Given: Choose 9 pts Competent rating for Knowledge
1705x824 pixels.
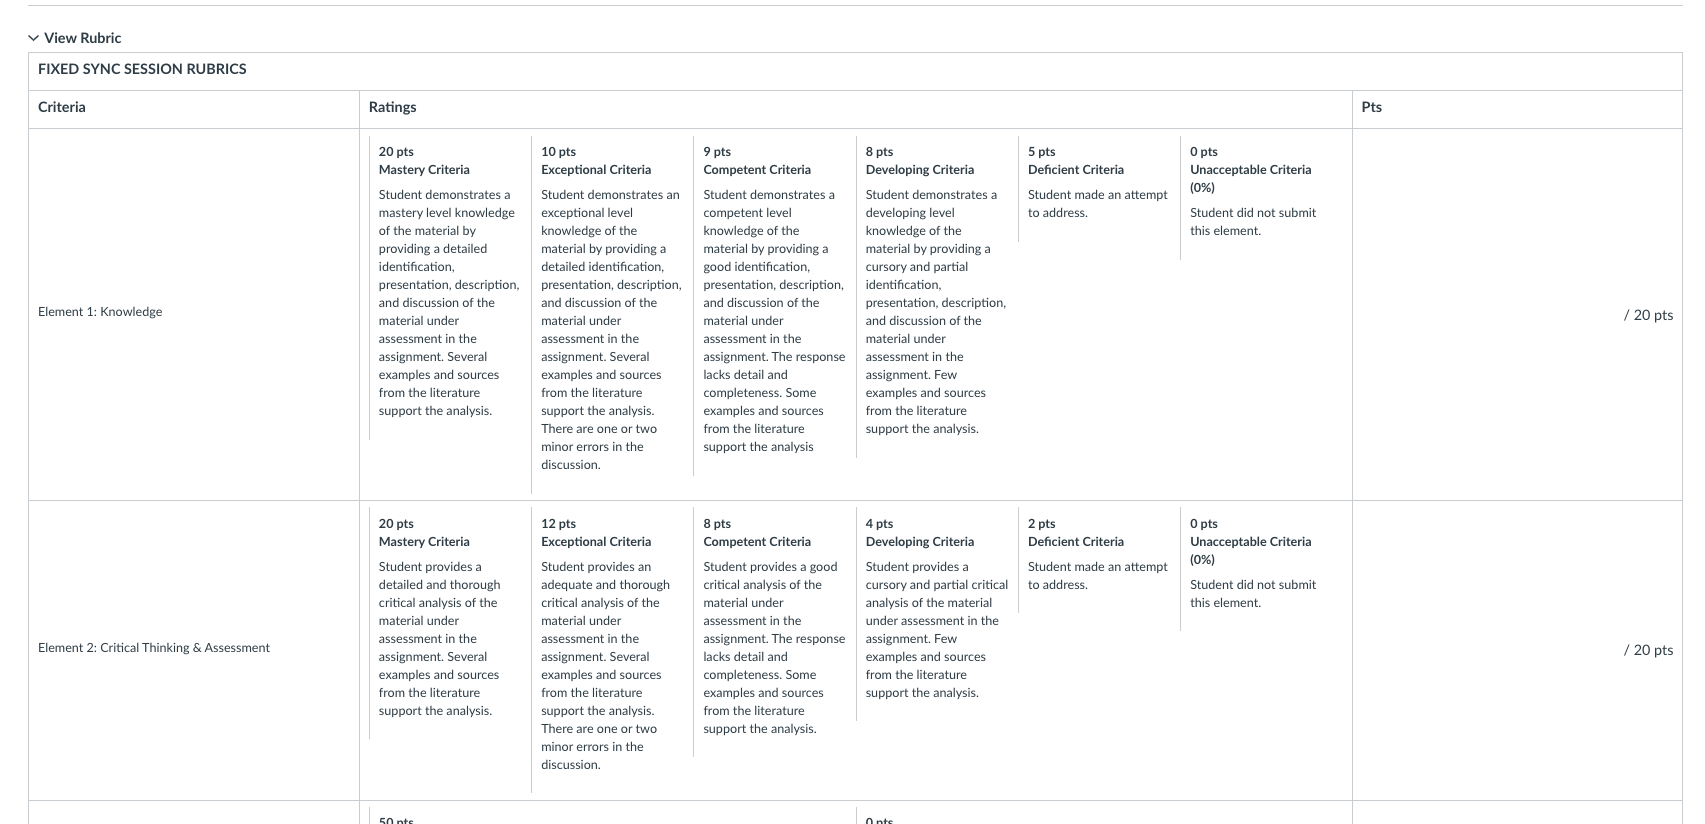Looking at the screenshot, I should 774,303.
